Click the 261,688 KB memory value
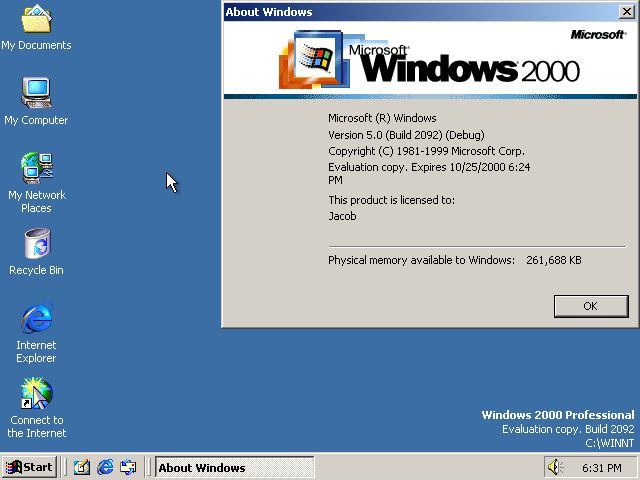 click(x=553, y=260)
